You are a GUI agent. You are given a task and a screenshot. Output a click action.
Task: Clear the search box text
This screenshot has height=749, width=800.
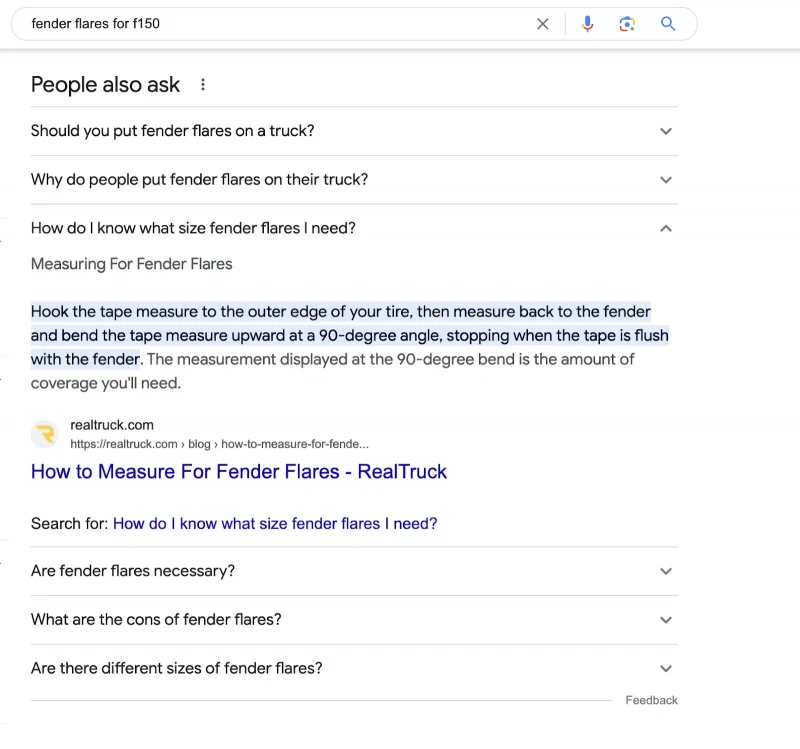542,24
